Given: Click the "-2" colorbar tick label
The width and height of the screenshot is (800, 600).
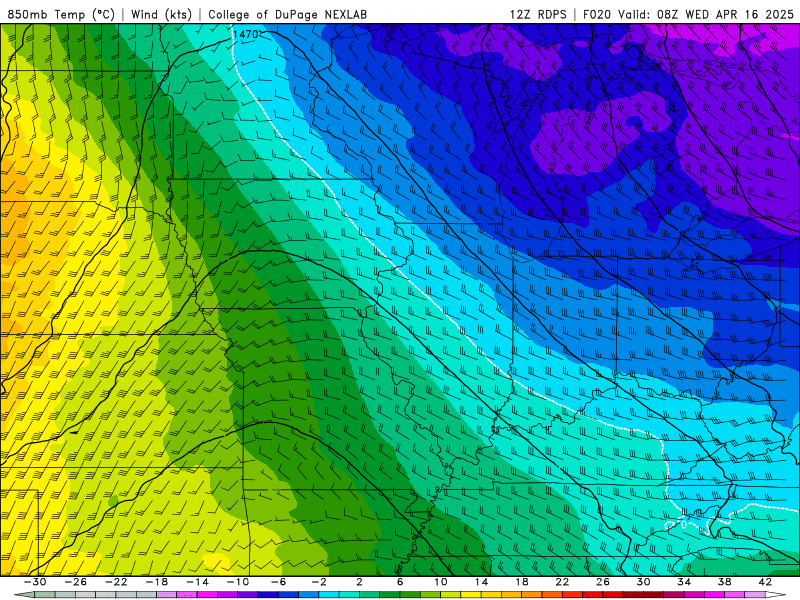Looking at the screenshot, I should [319, 582].
